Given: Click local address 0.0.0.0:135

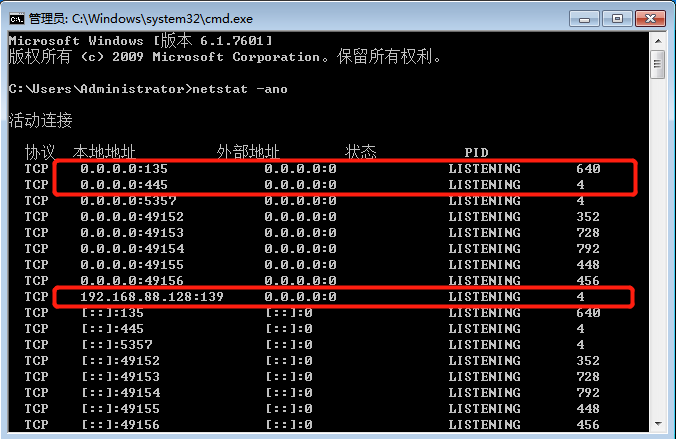Looking at the screenshot, I should [124, 169].
